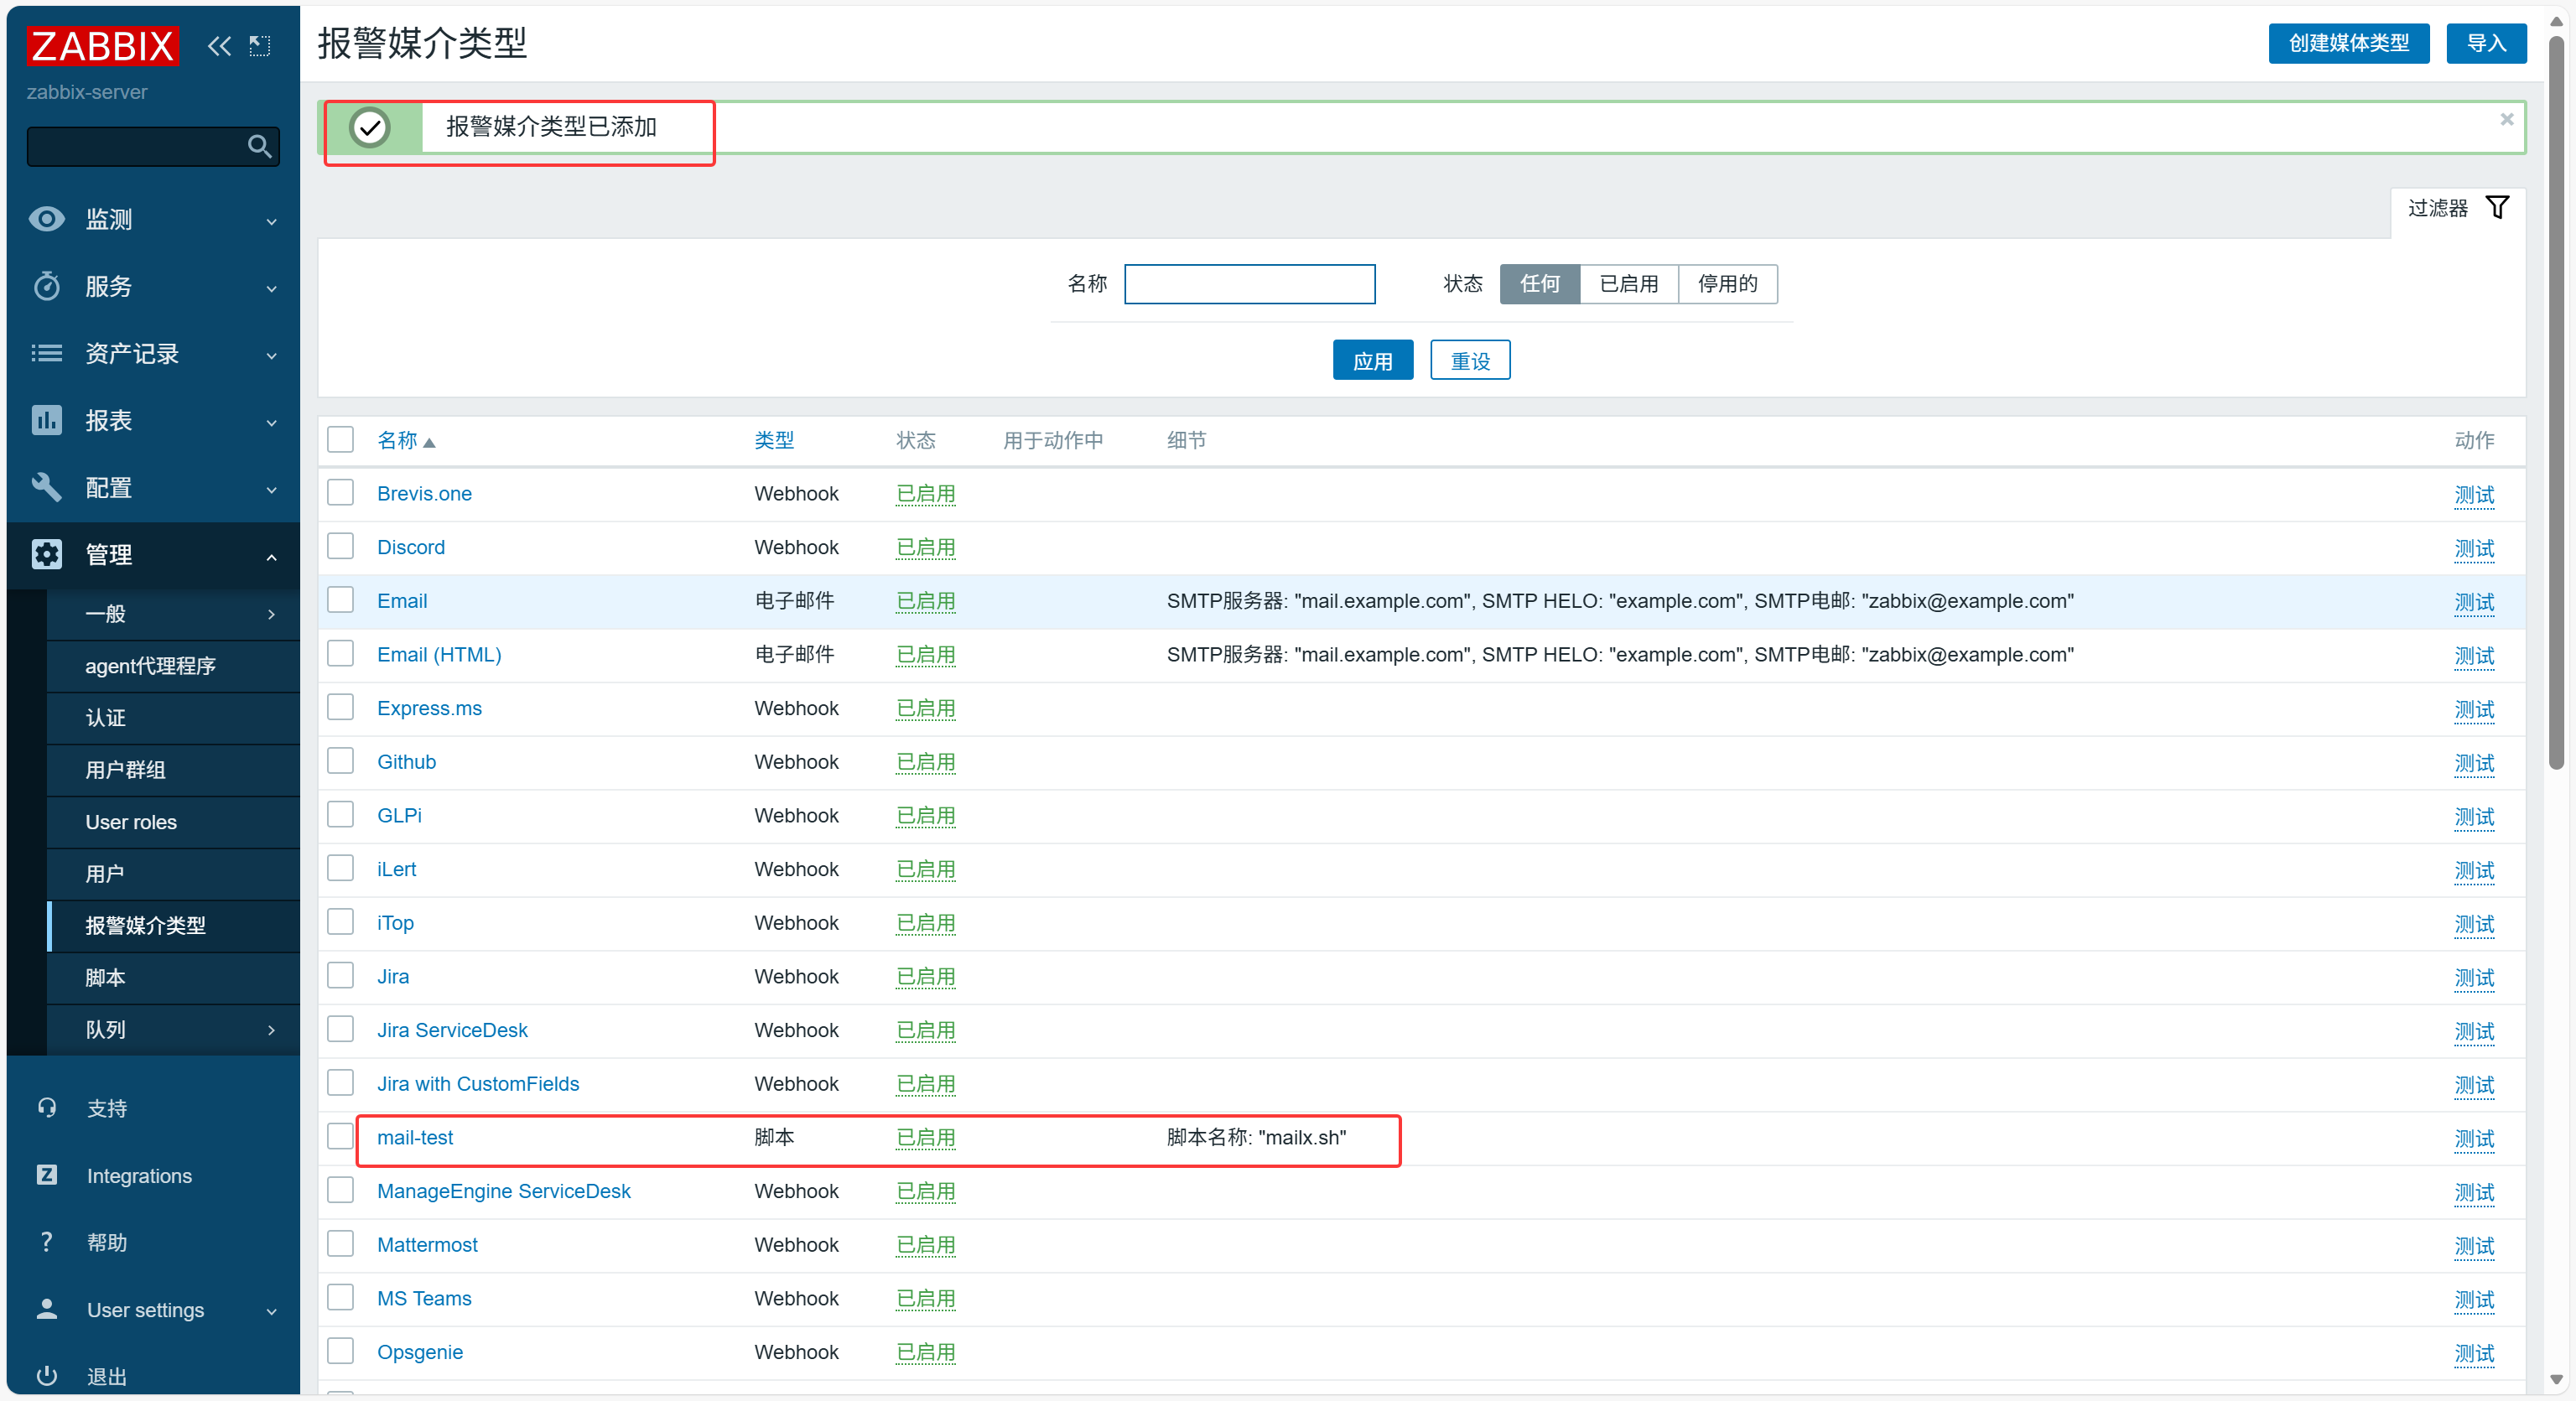
Task: Check the mail-test row checkbox
Action: coord(341,1136)
